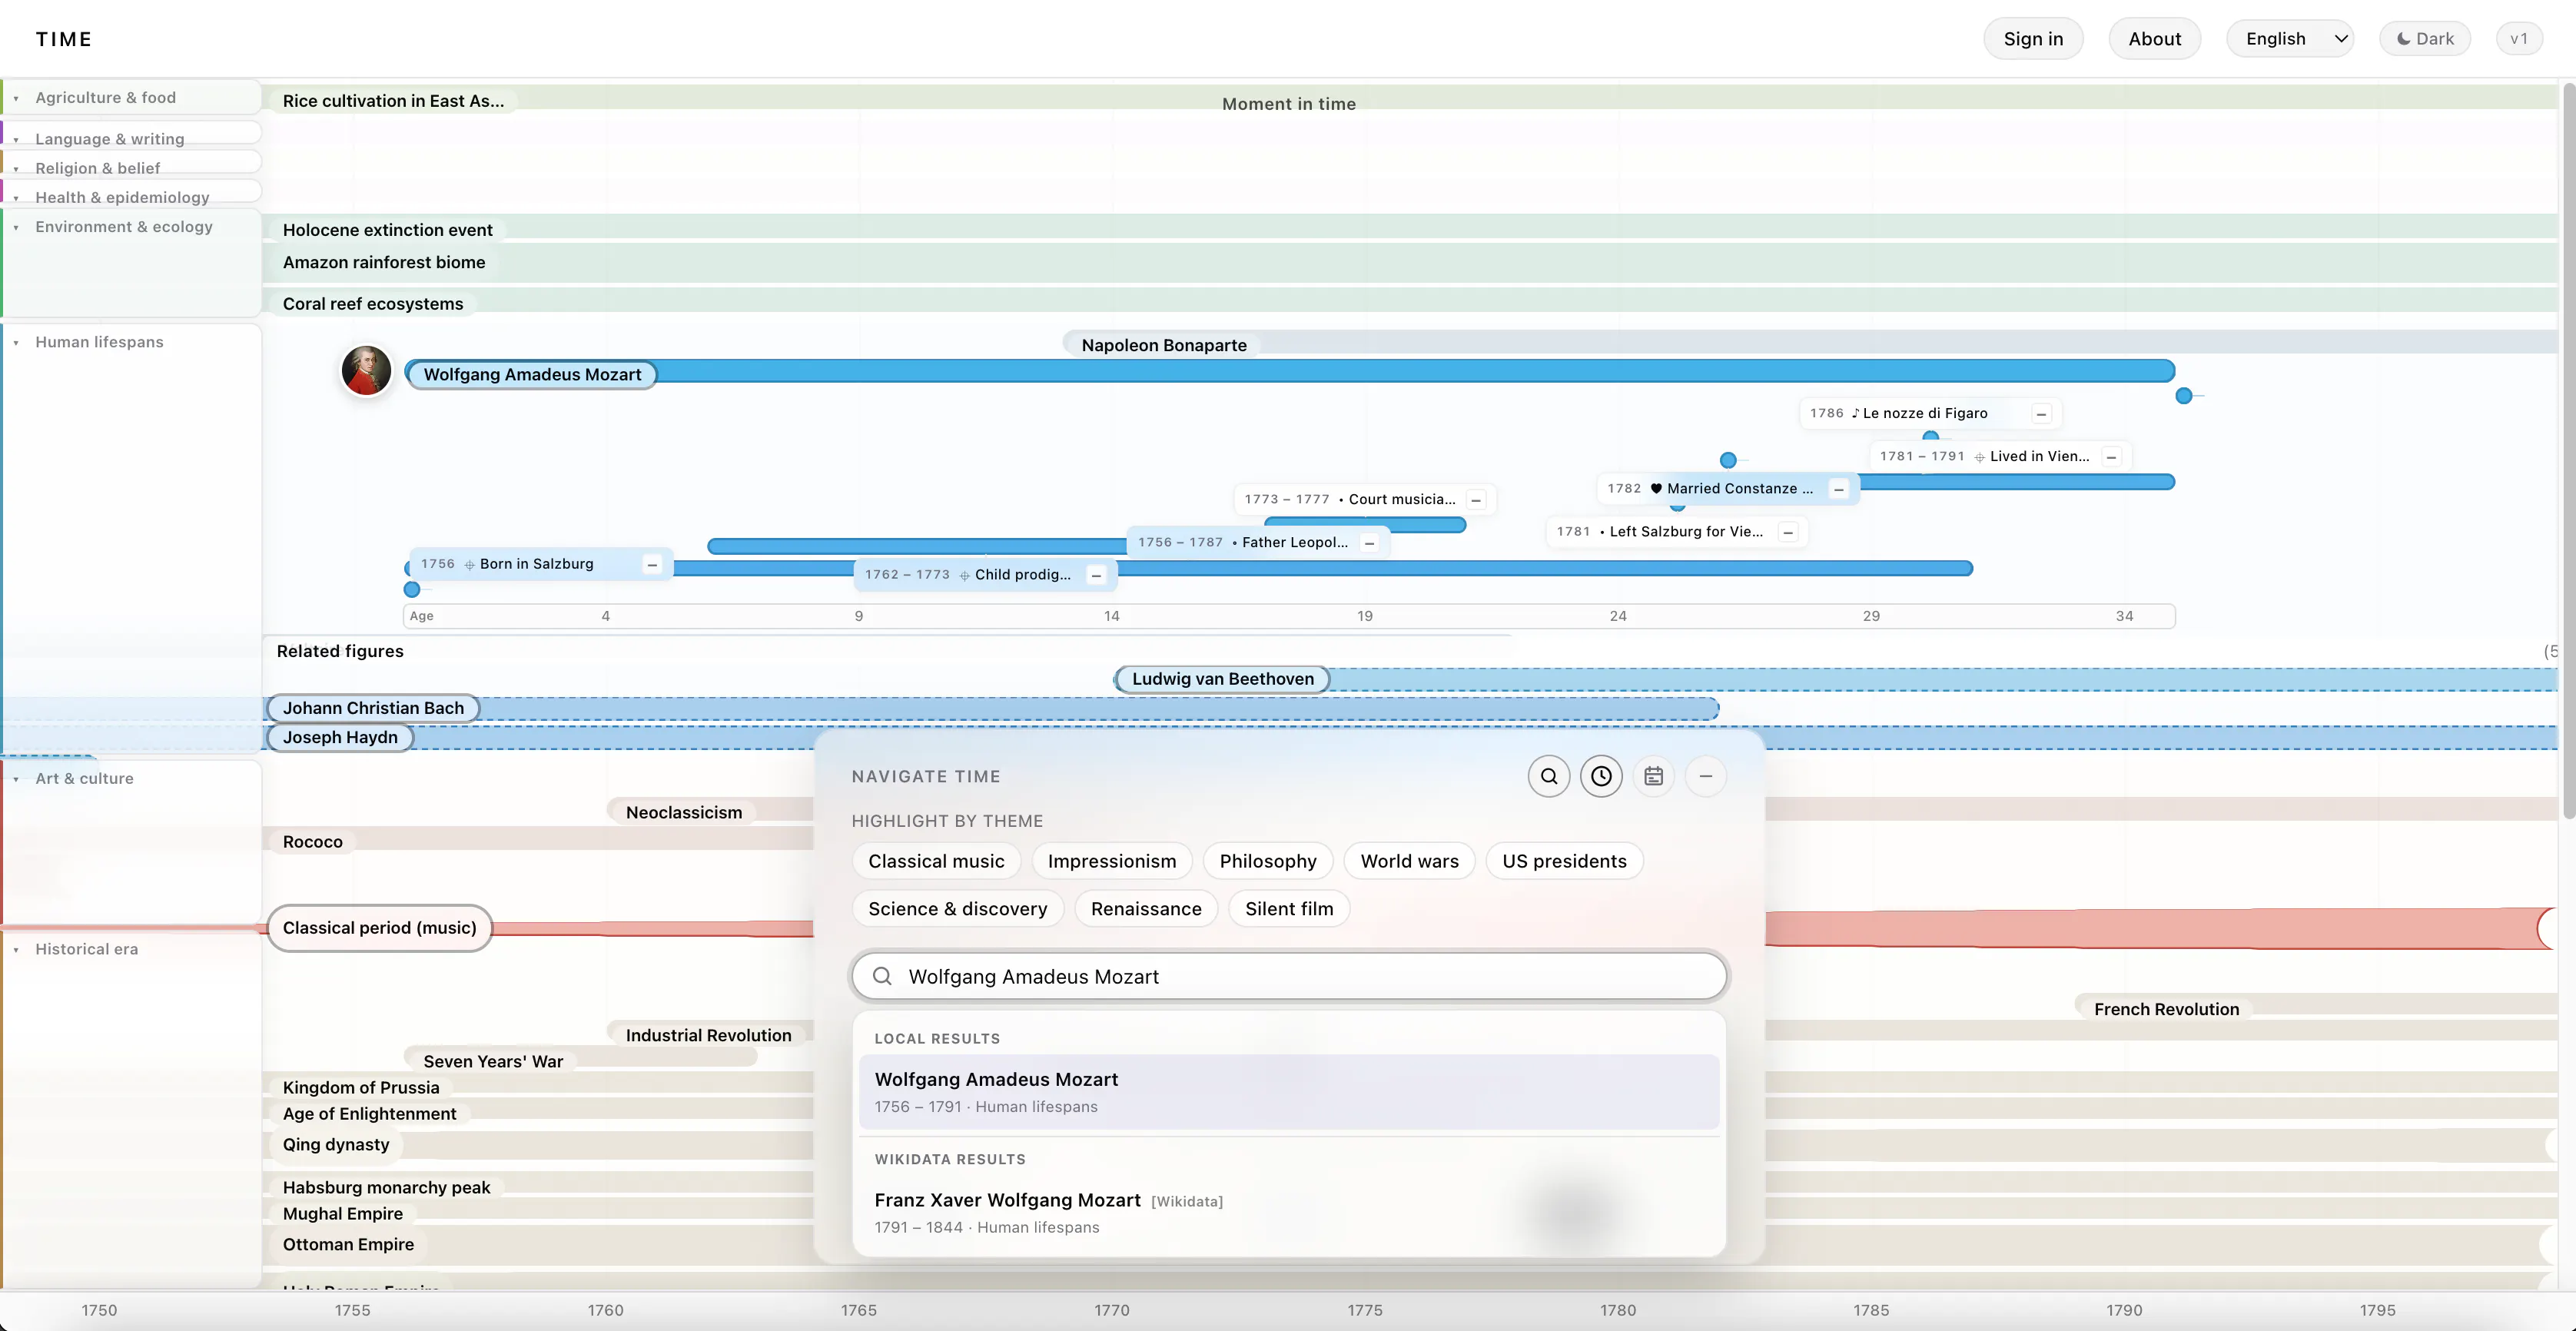This screenshot has width=2576, height=1331.
Task: Collapse the Agriculture & food category
Action: (x=16, y=98)
